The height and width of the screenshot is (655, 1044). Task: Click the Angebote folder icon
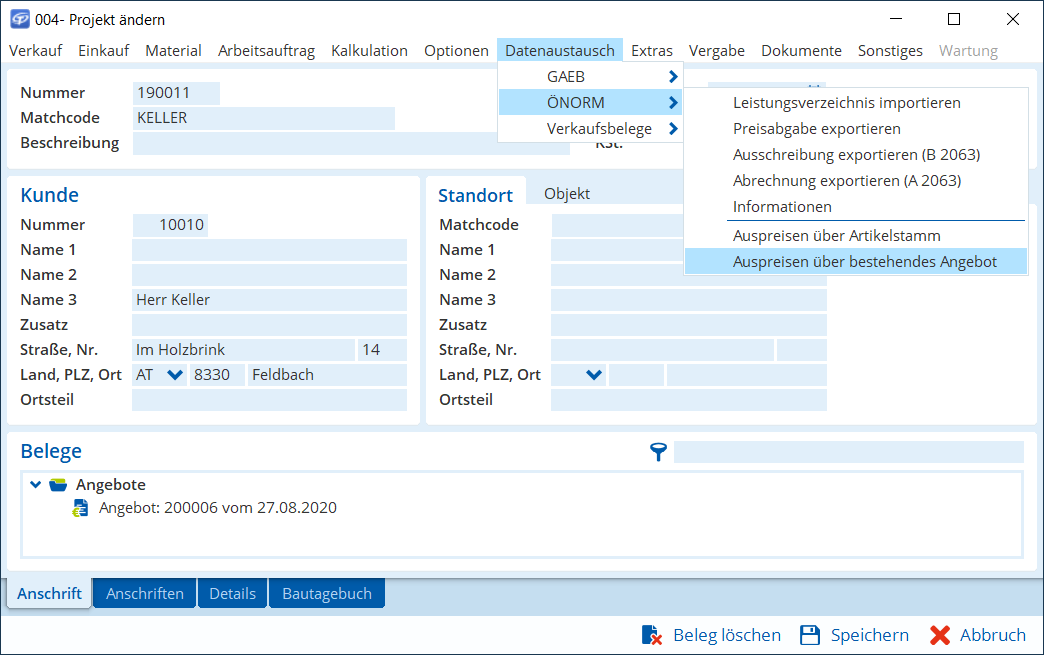pos(58,485)
